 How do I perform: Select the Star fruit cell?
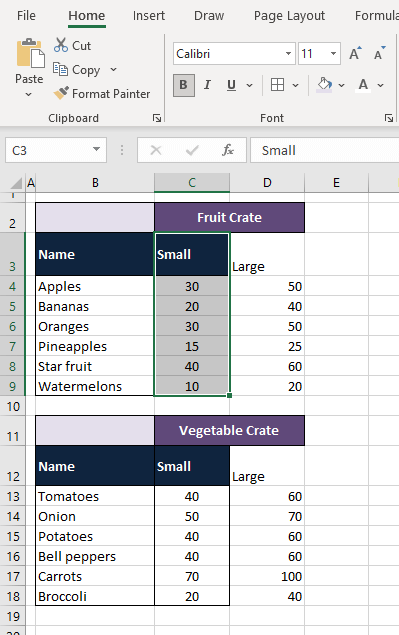pos(95,366)
